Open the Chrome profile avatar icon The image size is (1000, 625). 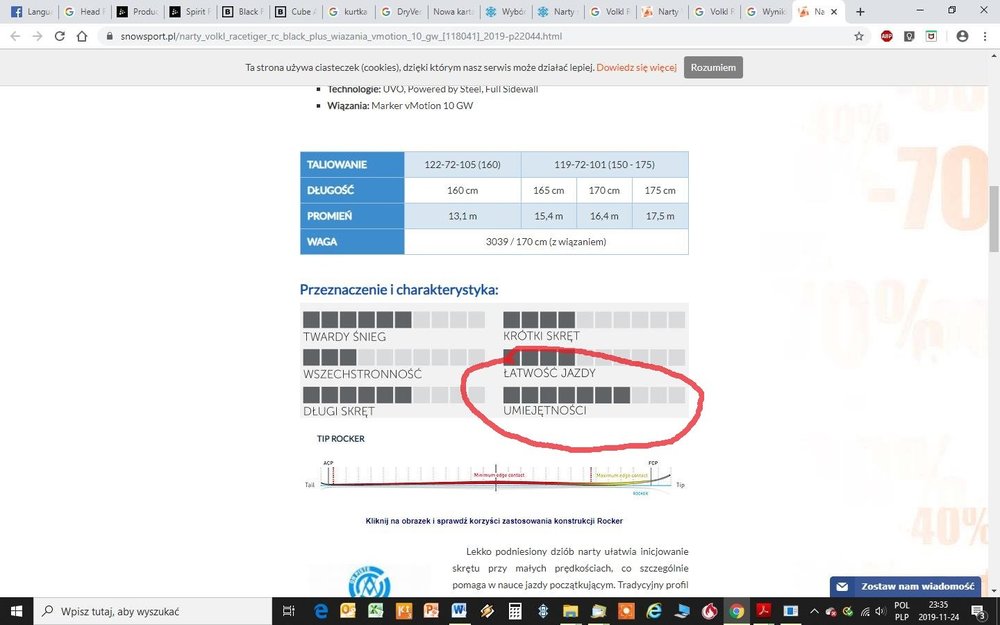[x=962, y=36]
